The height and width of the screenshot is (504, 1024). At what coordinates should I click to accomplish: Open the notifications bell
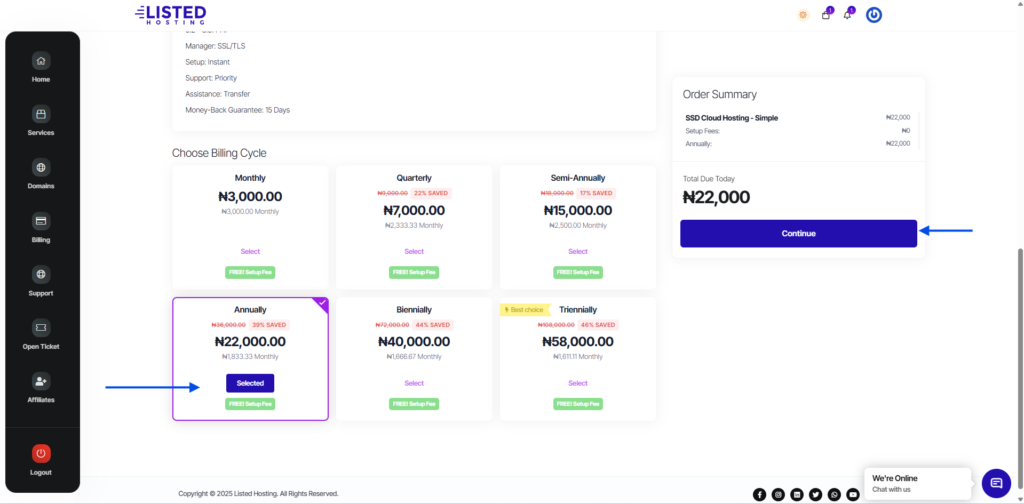(x=847, y=15)
